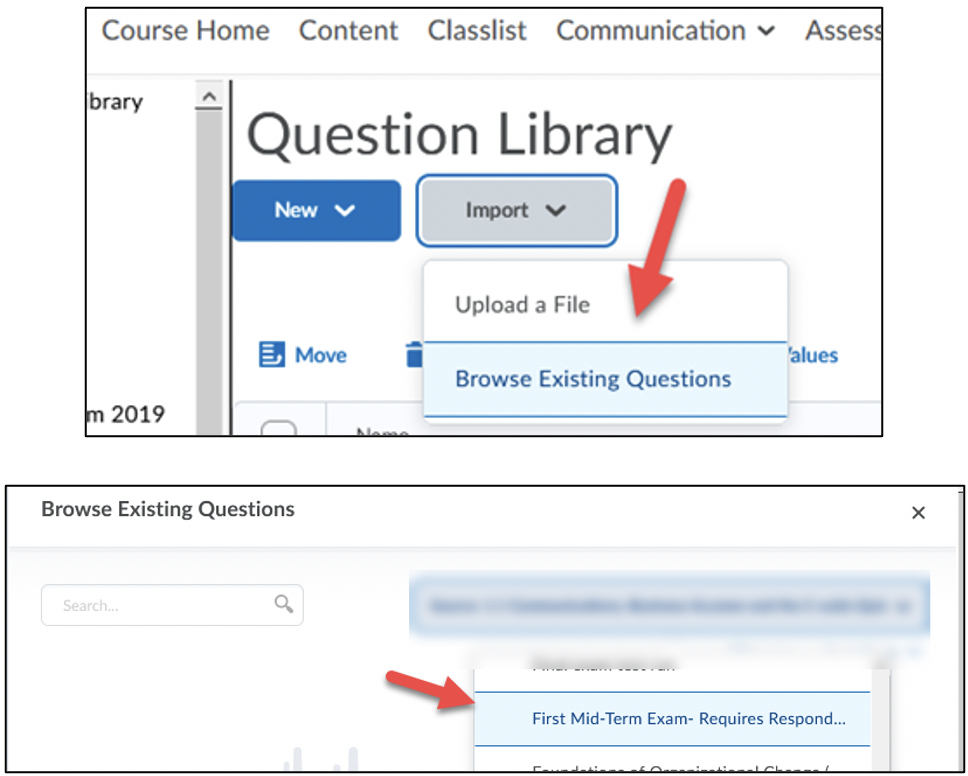
Task: Click the search magnifier icon
Action: 284,604
